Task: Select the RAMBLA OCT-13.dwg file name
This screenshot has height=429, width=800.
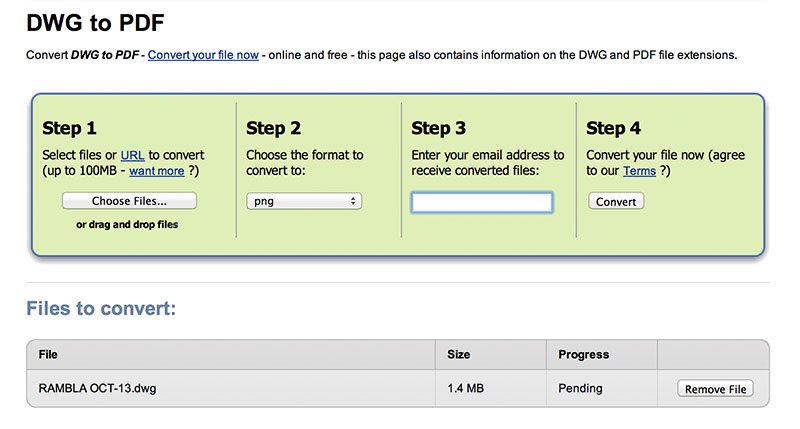Action: (x=98, y=389)
